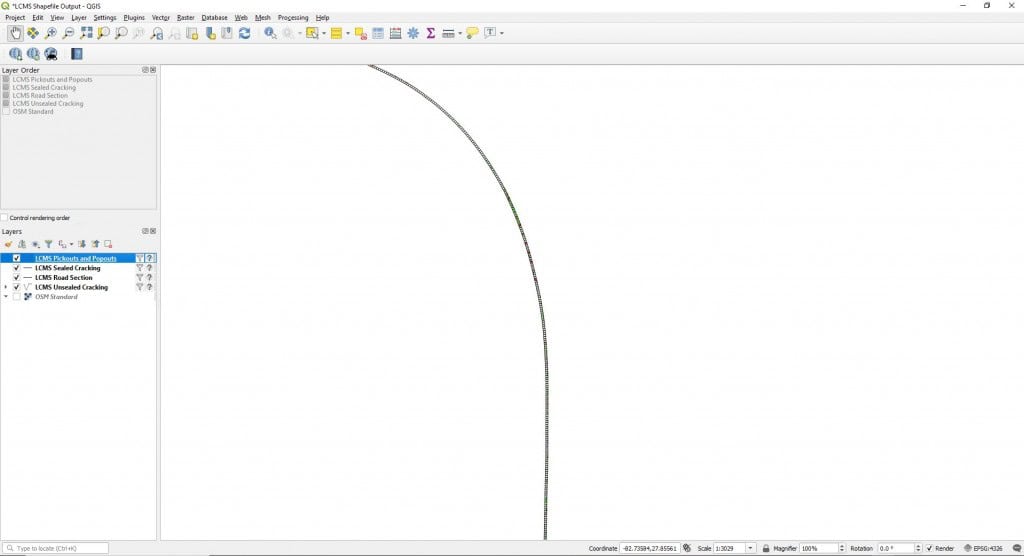Open the Plugins menu
This screenshot has height=556, width=1024.
[x=134, y=18]
